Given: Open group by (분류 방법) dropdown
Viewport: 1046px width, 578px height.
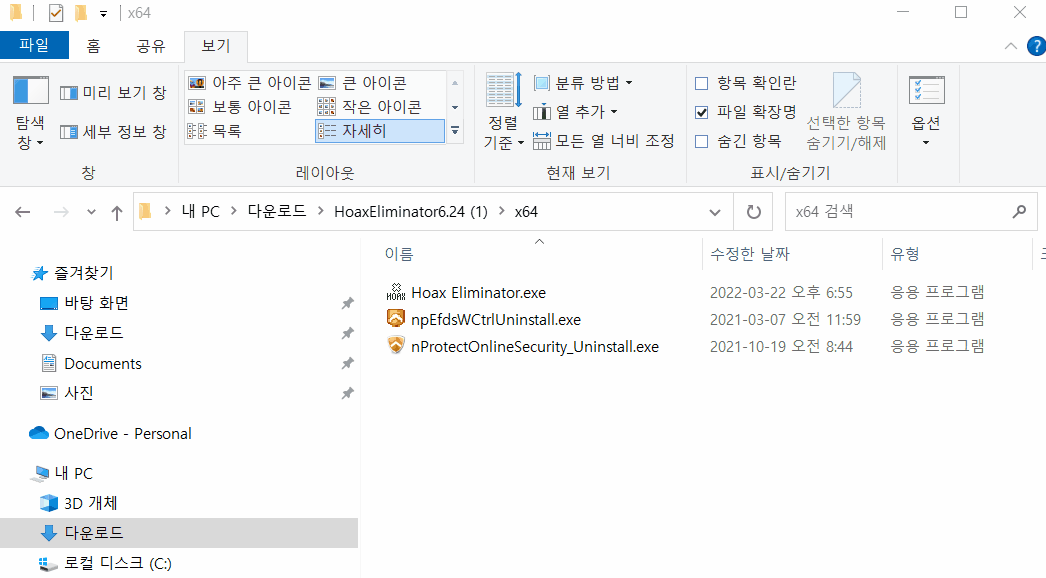Looking at the screenshot, I should (x=583, y=83).
